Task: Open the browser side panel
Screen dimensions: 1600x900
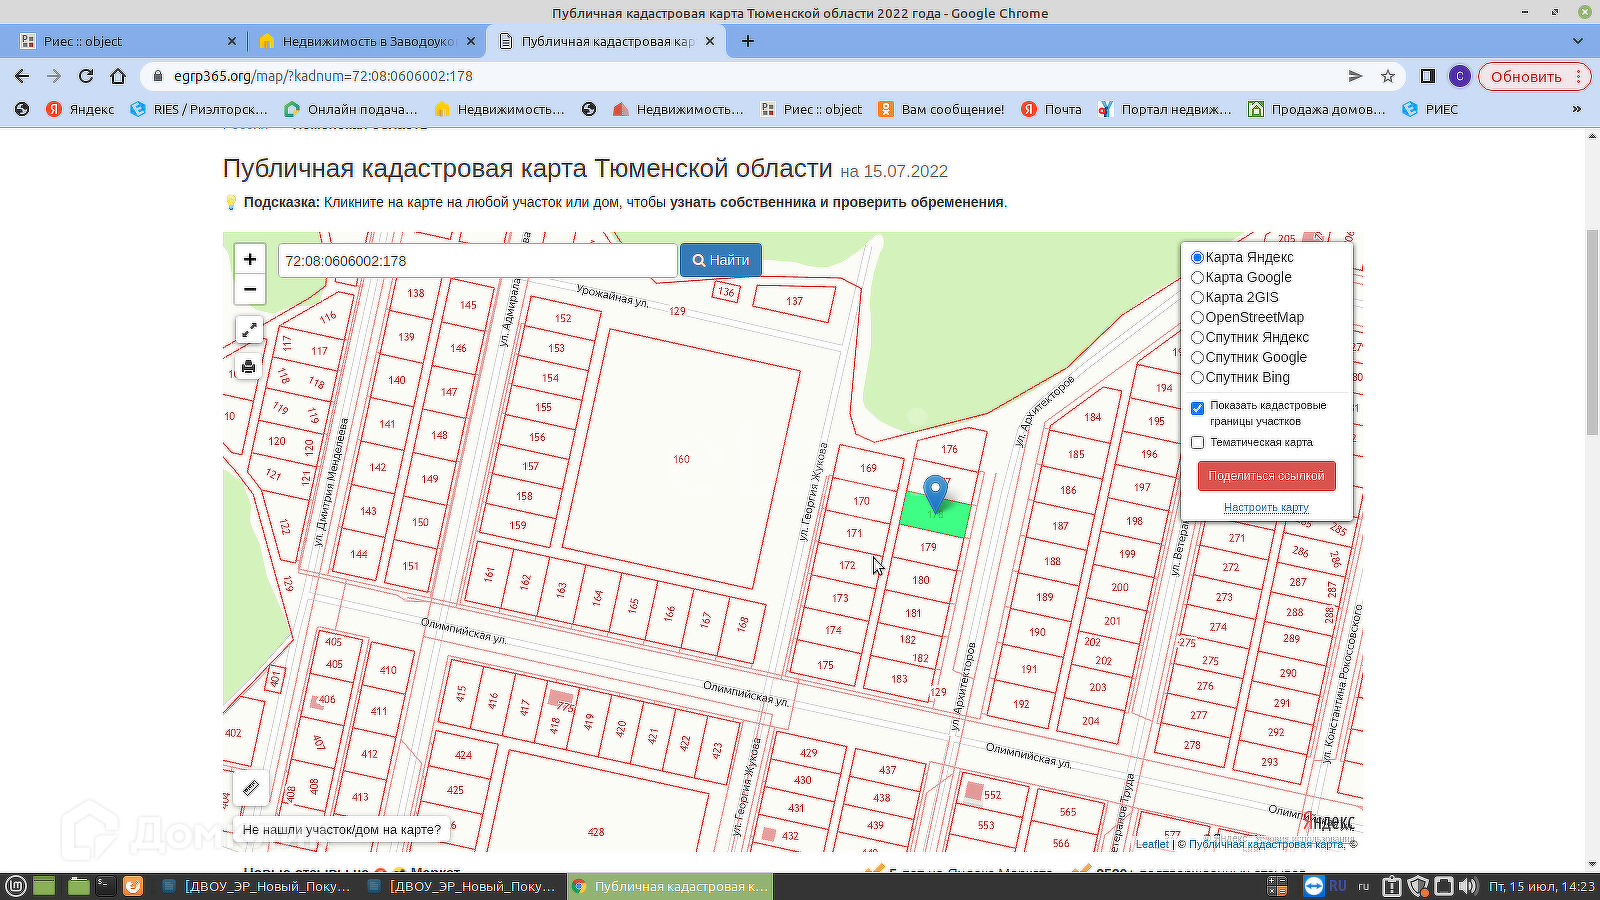Action: [1428, 76]
